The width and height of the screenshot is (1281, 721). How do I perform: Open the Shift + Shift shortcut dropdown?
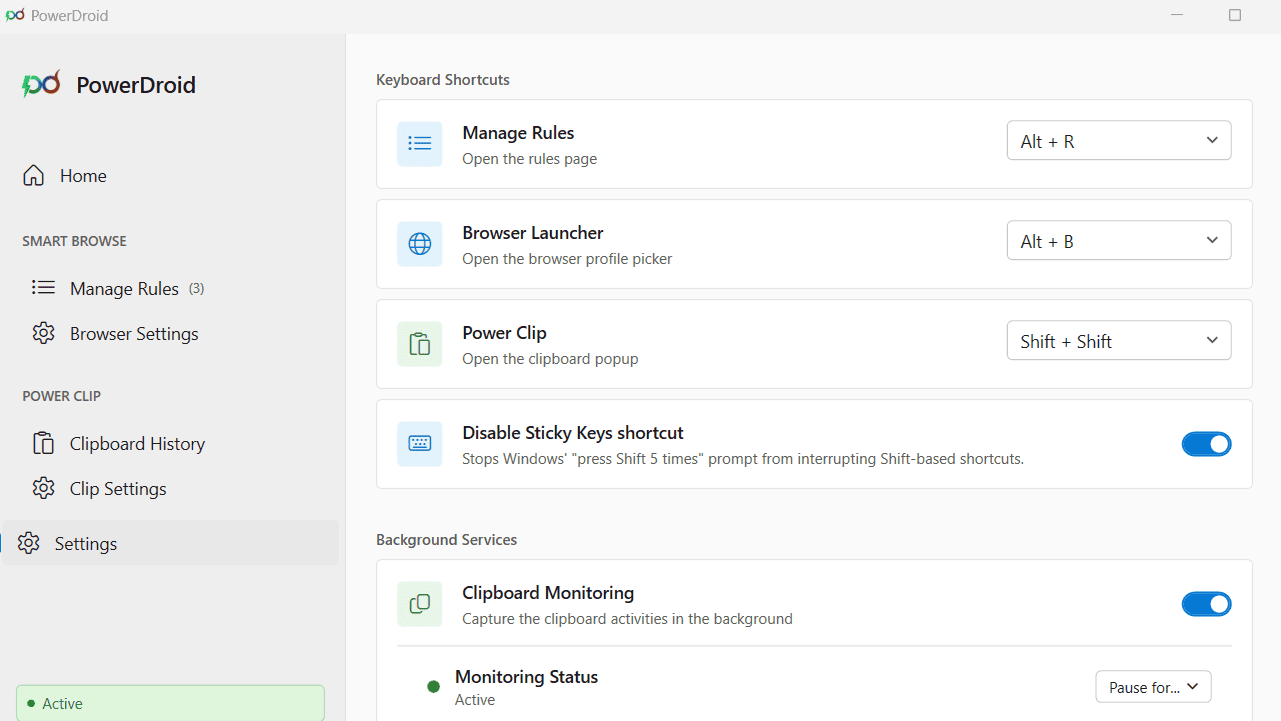pos(1119,341)
